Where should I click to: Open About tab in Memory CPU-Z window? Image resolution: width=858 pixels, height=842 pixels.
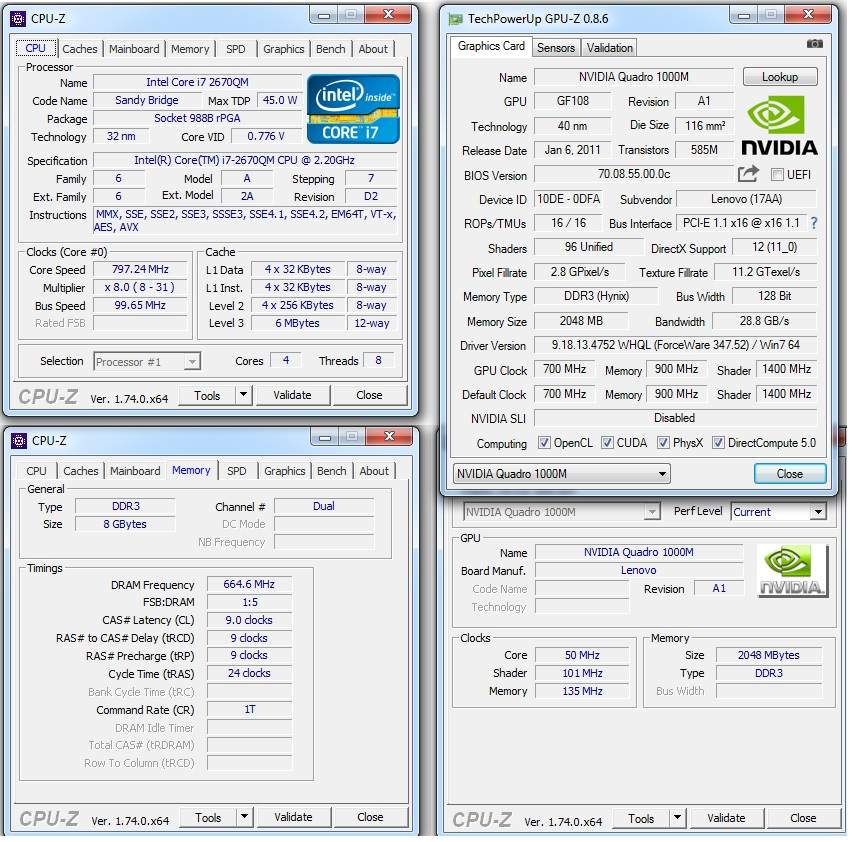coord(374,471)
